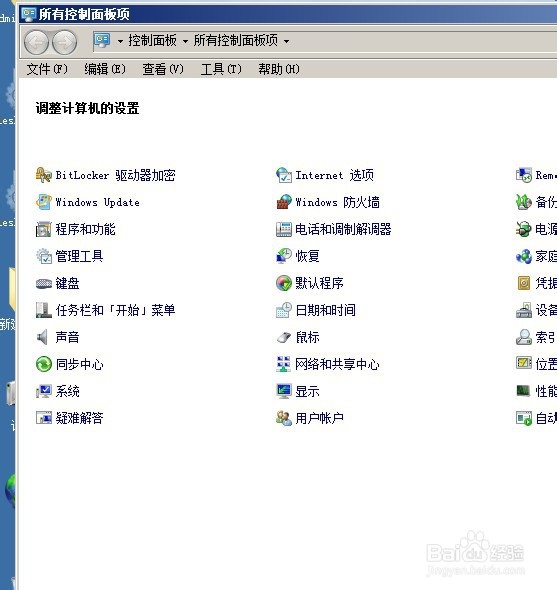Expand dropdown arrow before 控制面板 breadcrumb
The height and width of the screenshot is (590, 557).
(x=120, y=41)
